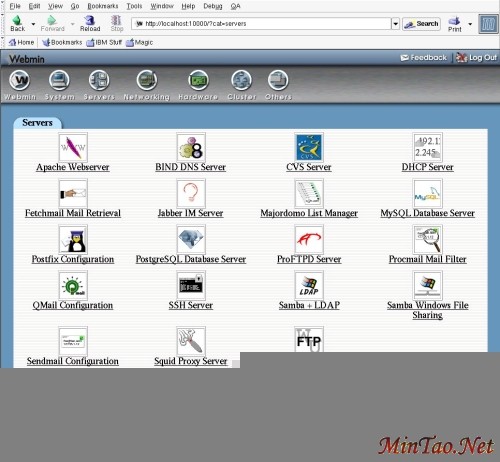The image size is (500, 462).
Task: Click the MySQL Database Server text link
Action: pyautogui.click(x=428, y=213)
